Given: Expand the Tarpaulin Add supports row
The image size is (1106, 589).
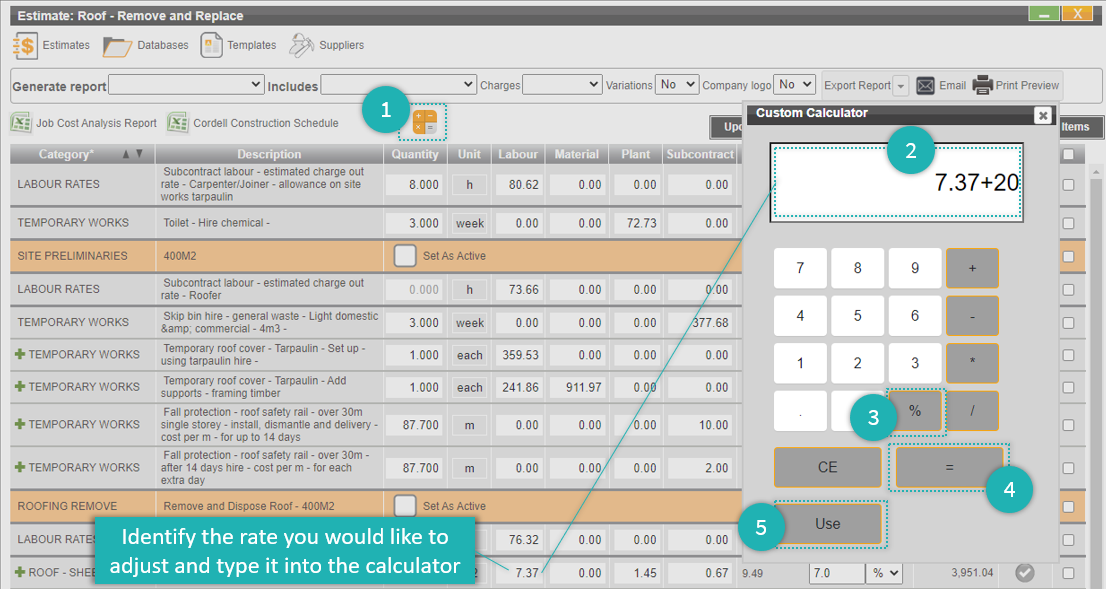Looking at the screenshot, I should [x=20, y=387].
